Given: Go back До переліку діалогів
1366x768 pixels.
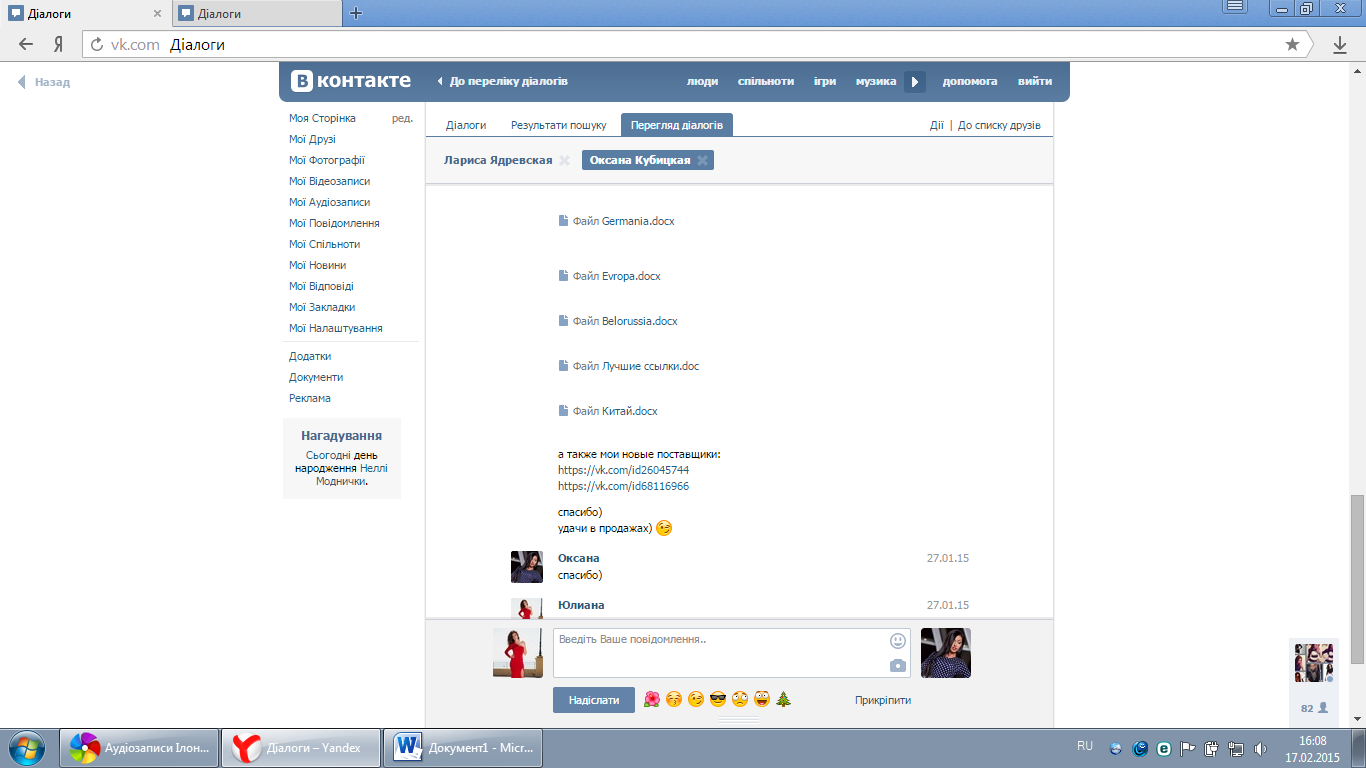Looking at the screenshot, I should pyautogui.click(x=503, y=81).
